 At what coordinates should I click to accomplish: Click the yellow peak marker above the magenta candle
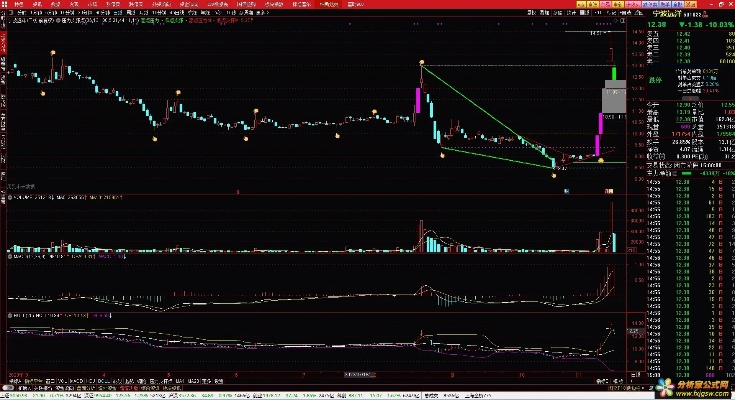(422, 64)
